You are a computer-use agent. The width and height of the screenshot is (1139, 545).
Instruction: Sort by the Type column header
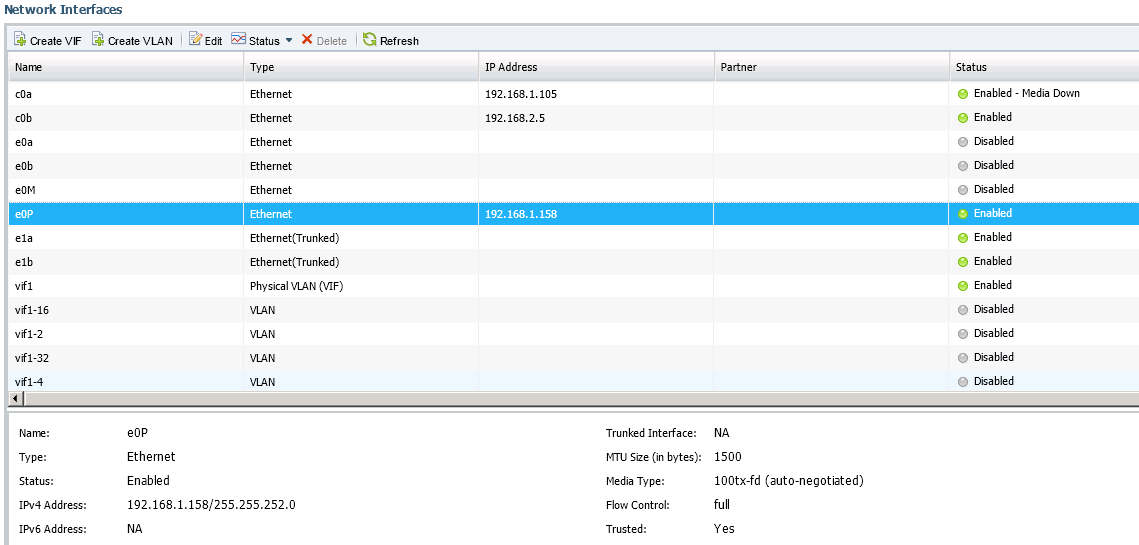tap(361, 67)
